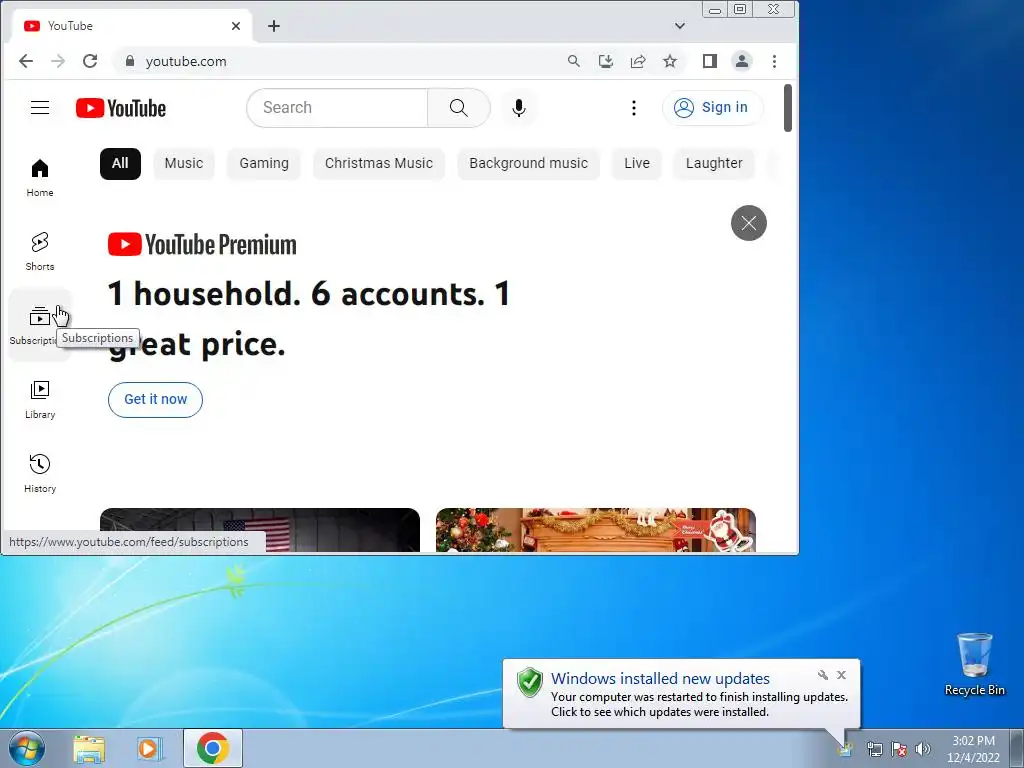
Task: Open Windows Explorer from taskbar
Action: click(89, 748)
